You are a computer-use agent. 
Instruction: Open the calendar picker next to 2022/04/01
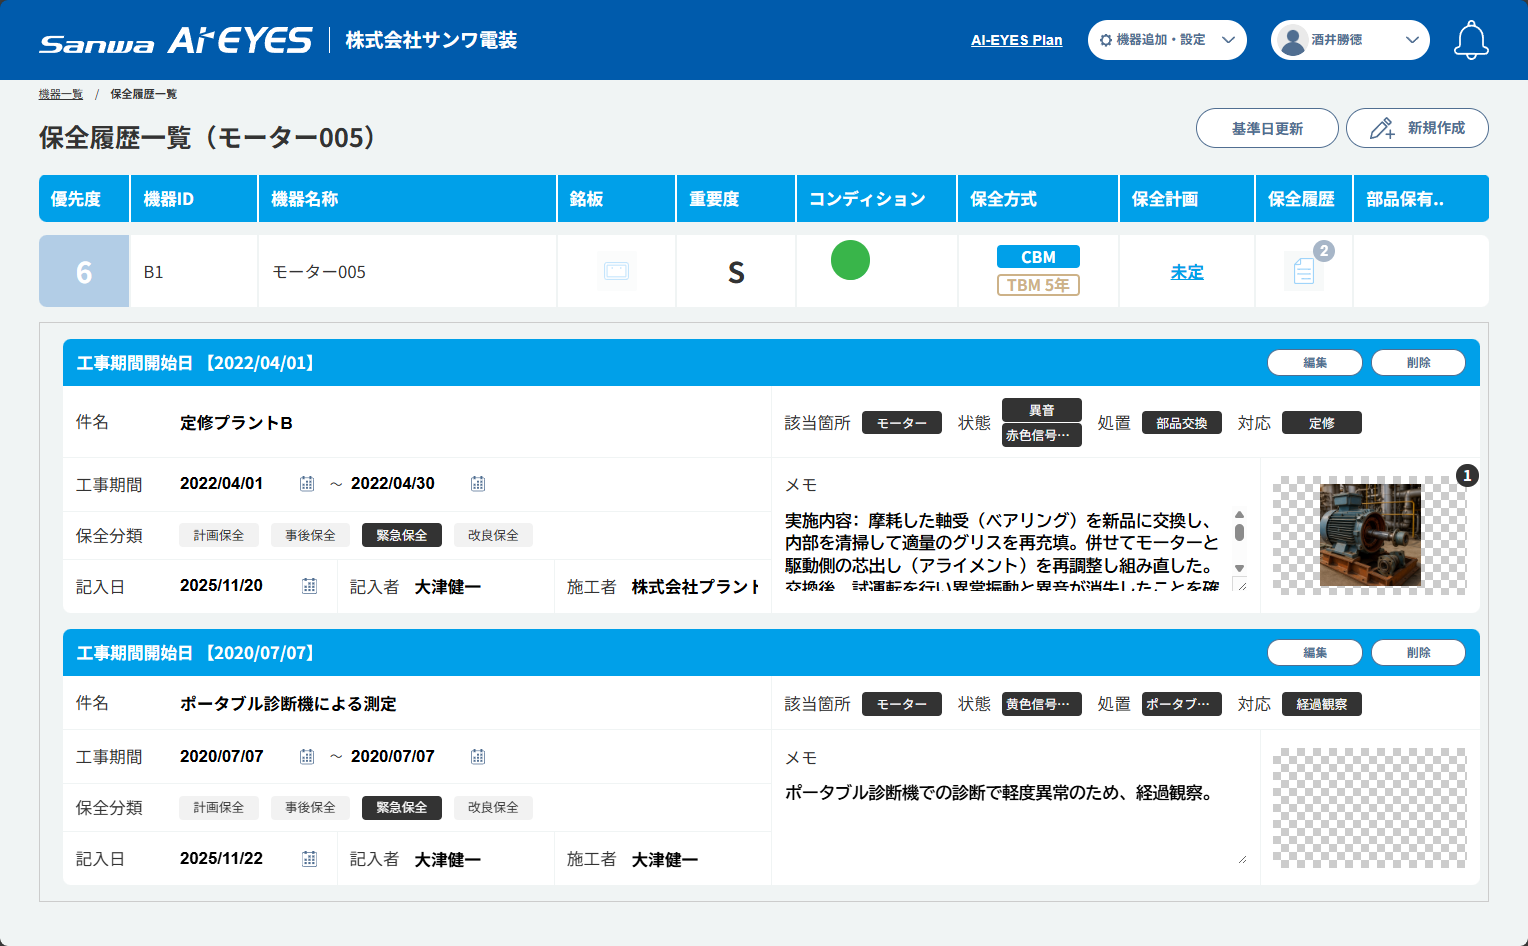[307, 483]
